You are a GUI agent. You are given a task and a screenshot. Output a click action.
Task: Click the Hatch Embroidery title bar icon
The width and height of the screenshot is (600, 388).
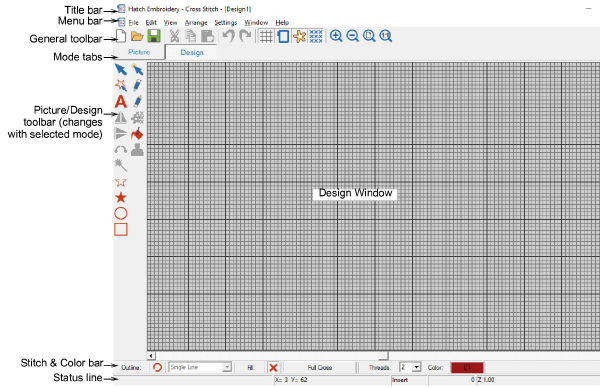(121, 8)
